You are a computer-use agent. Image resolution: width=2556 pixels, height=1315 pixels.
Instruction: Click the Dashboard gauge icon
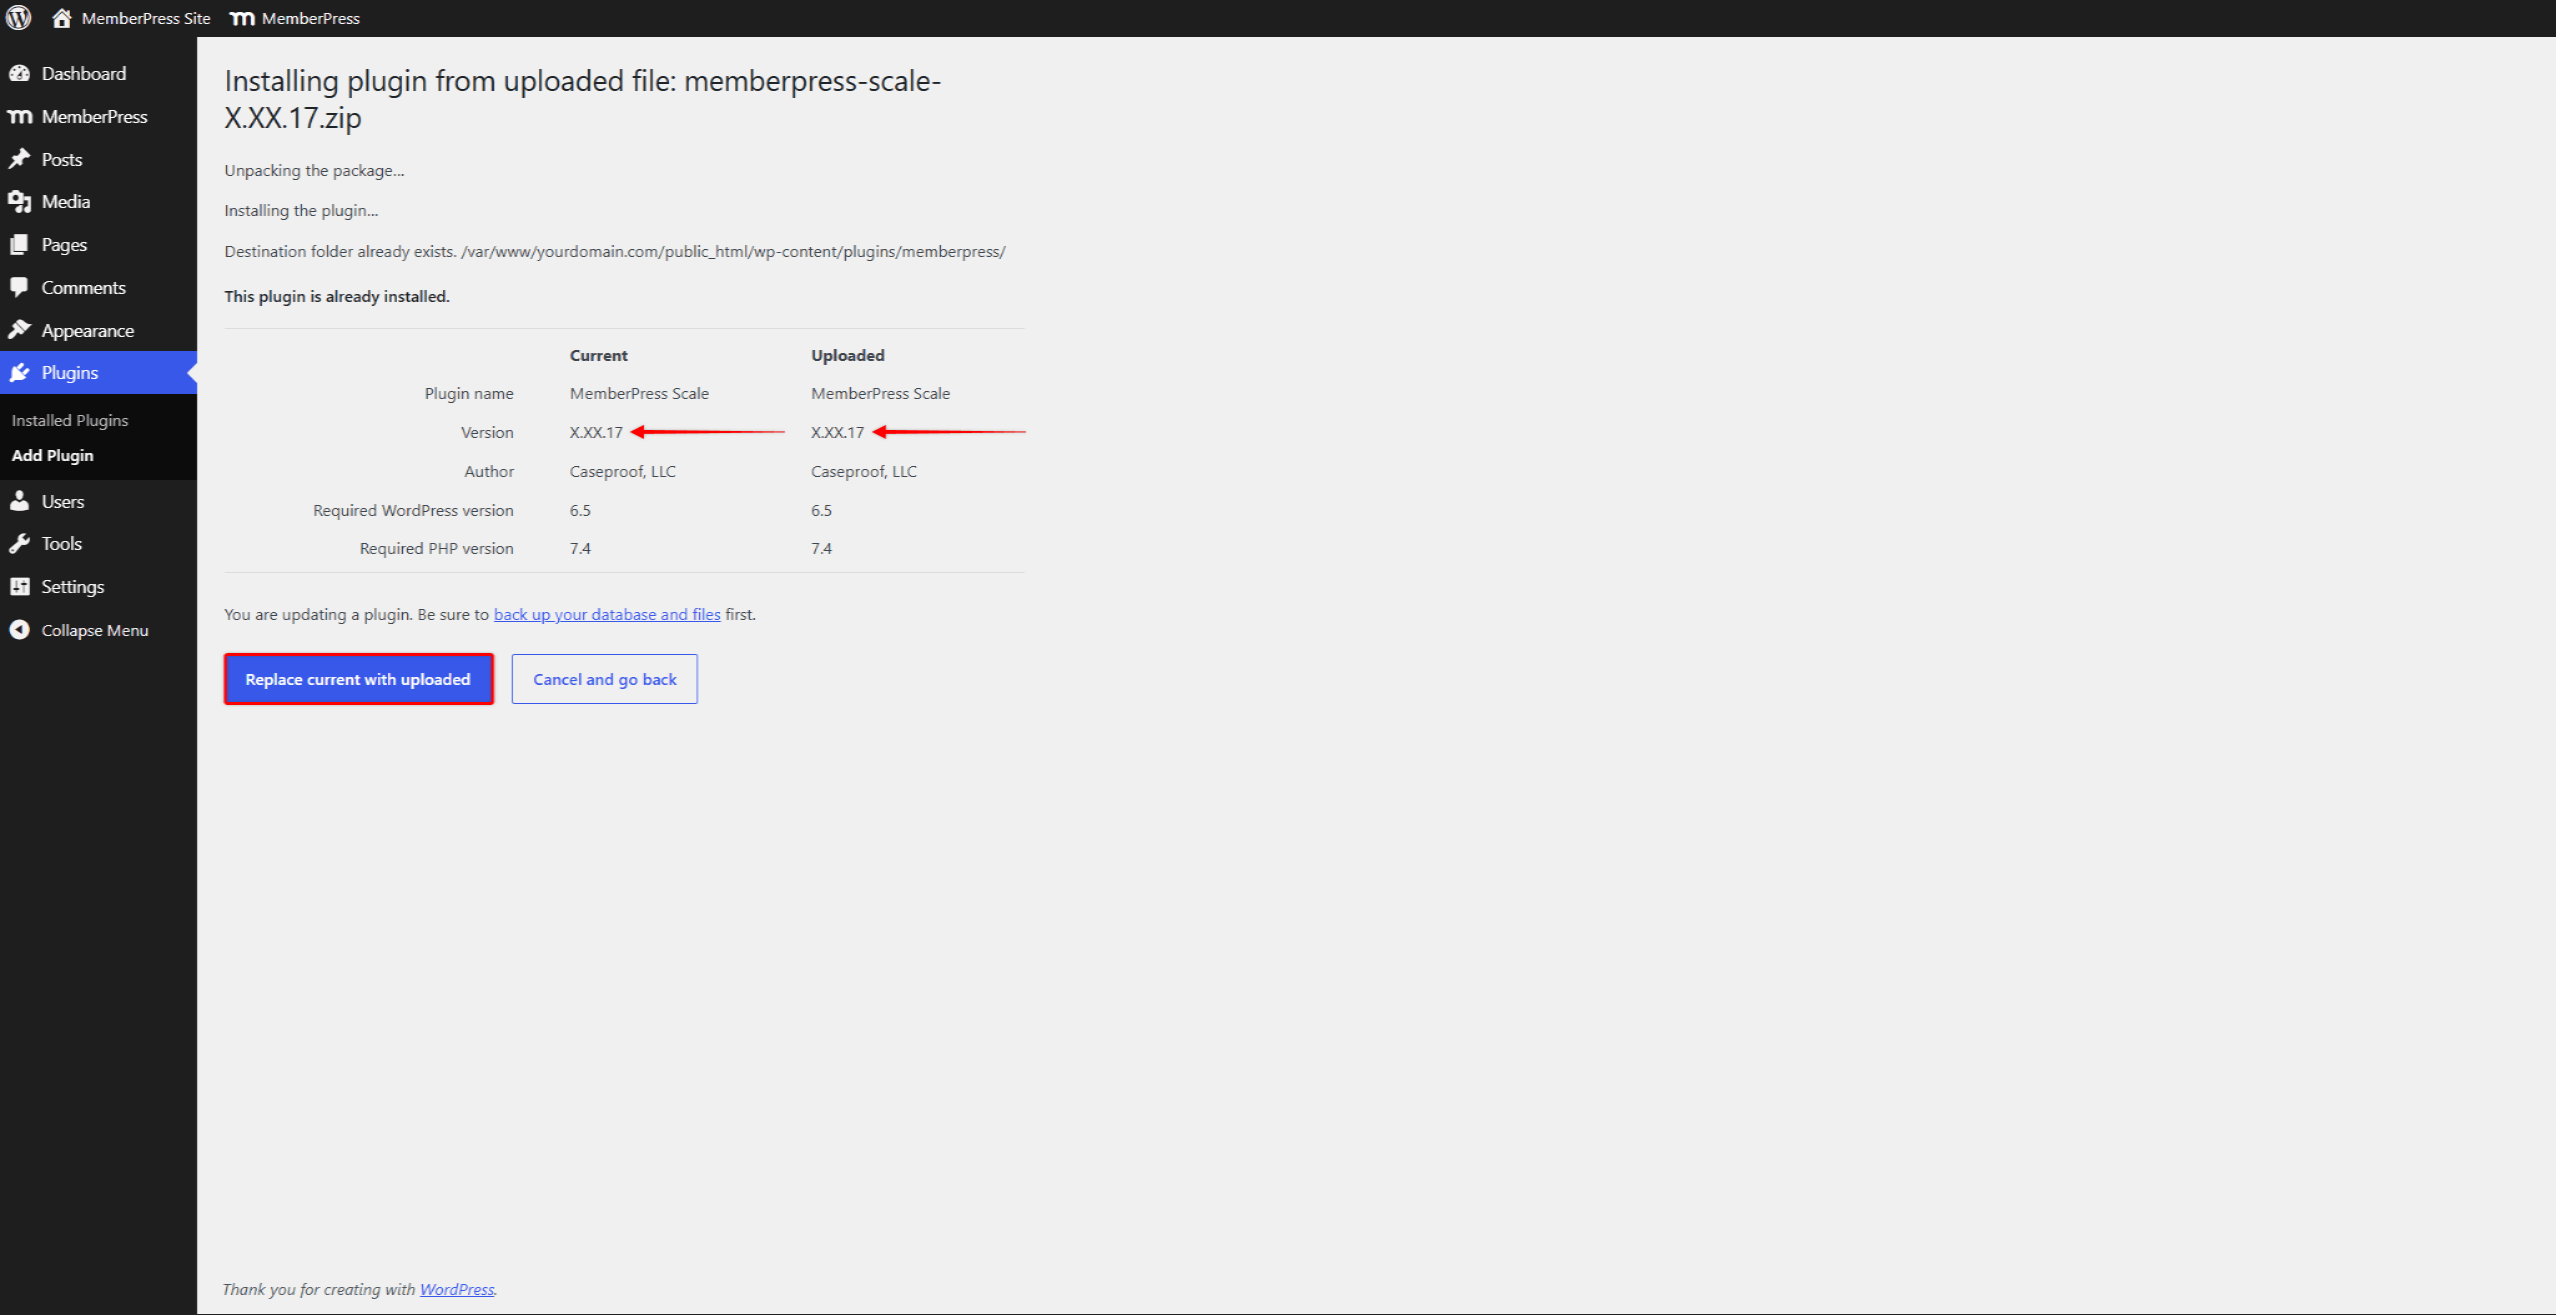pyautogui.click(x=19, y=73)
